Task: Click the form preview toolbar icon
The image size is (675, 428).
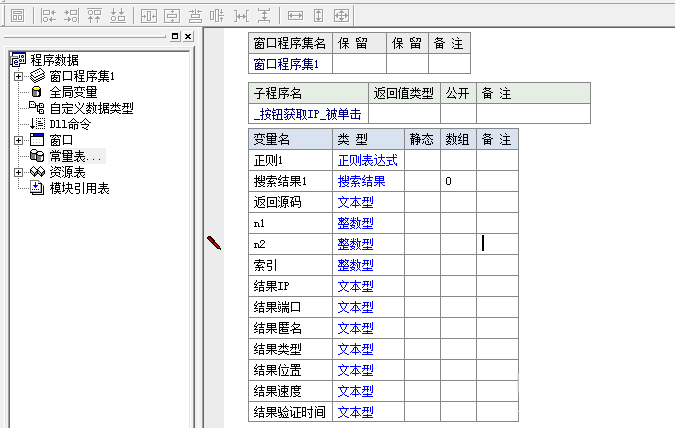Action: point(17,15)
